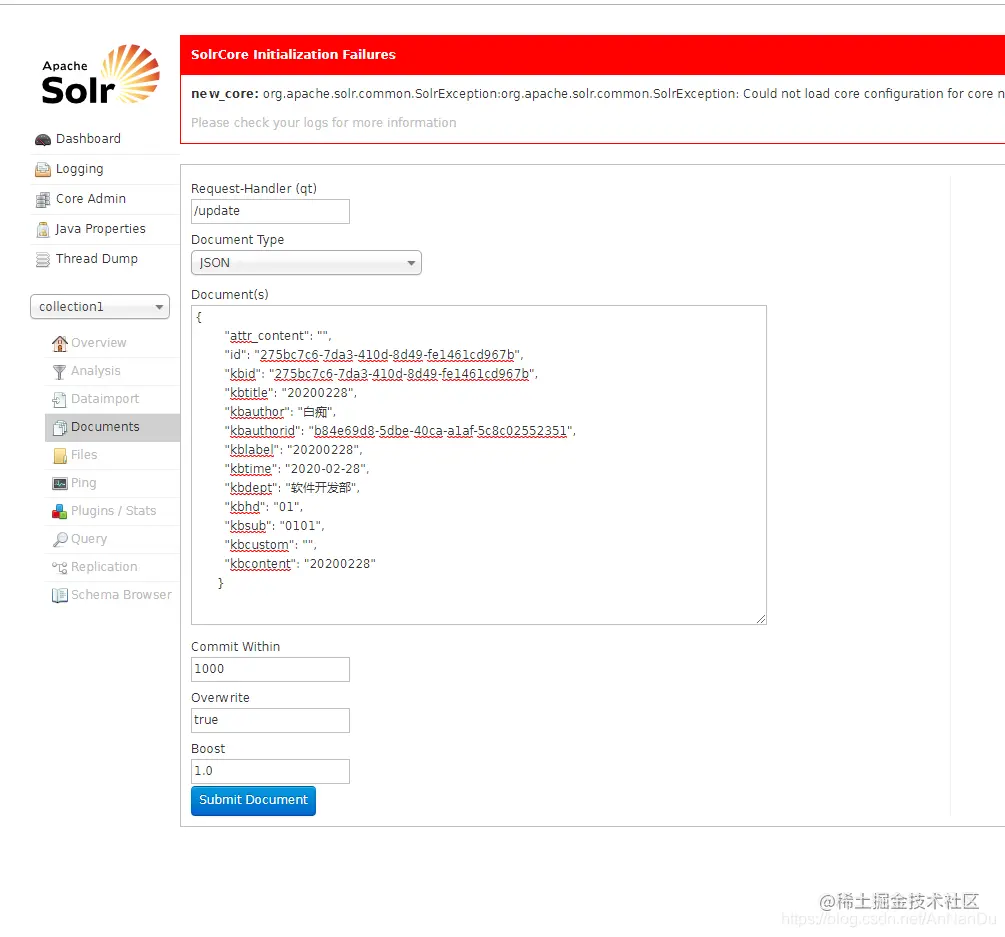Viewport: 1005px width, 937px height.
Task: Click the Schema Browser book icon
Action: 60,595
